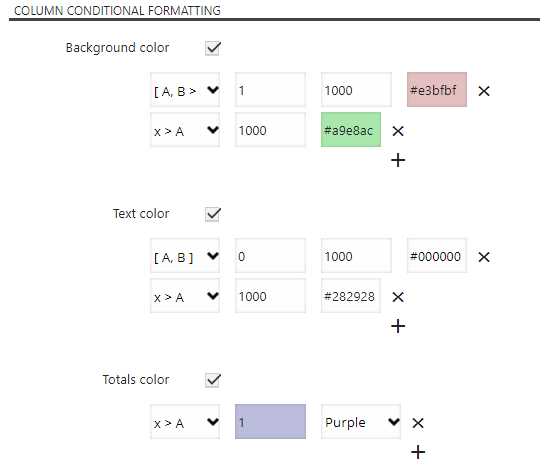Delete the #a9e8ac background color rule
The image size is (548, 474).
point(398,131)
